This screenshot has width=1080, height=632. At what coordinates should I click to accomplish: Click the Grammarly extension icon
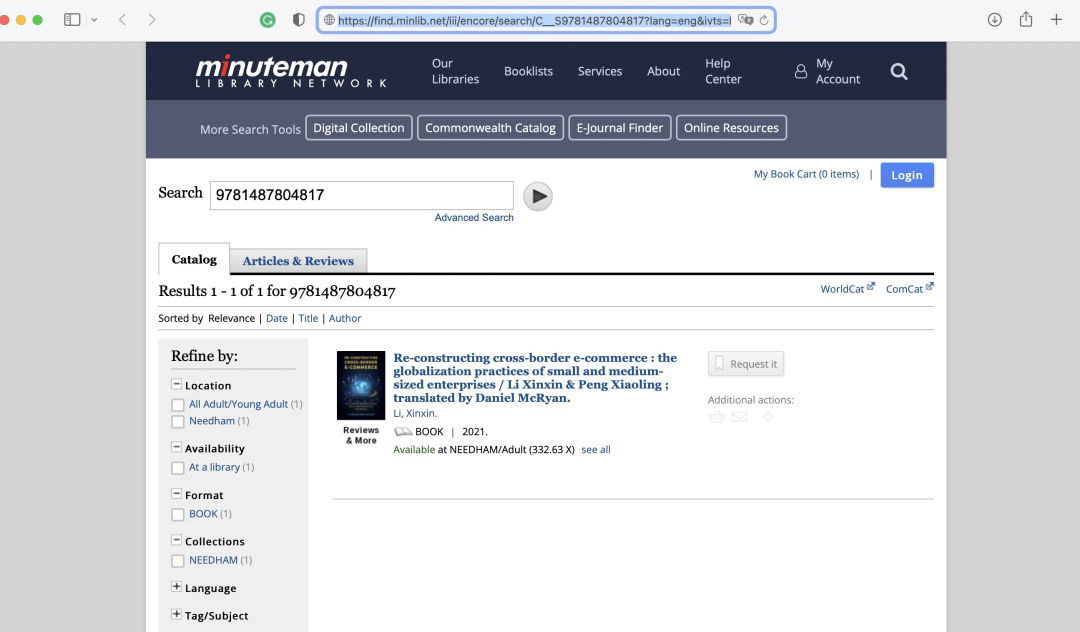coord(267,20)
